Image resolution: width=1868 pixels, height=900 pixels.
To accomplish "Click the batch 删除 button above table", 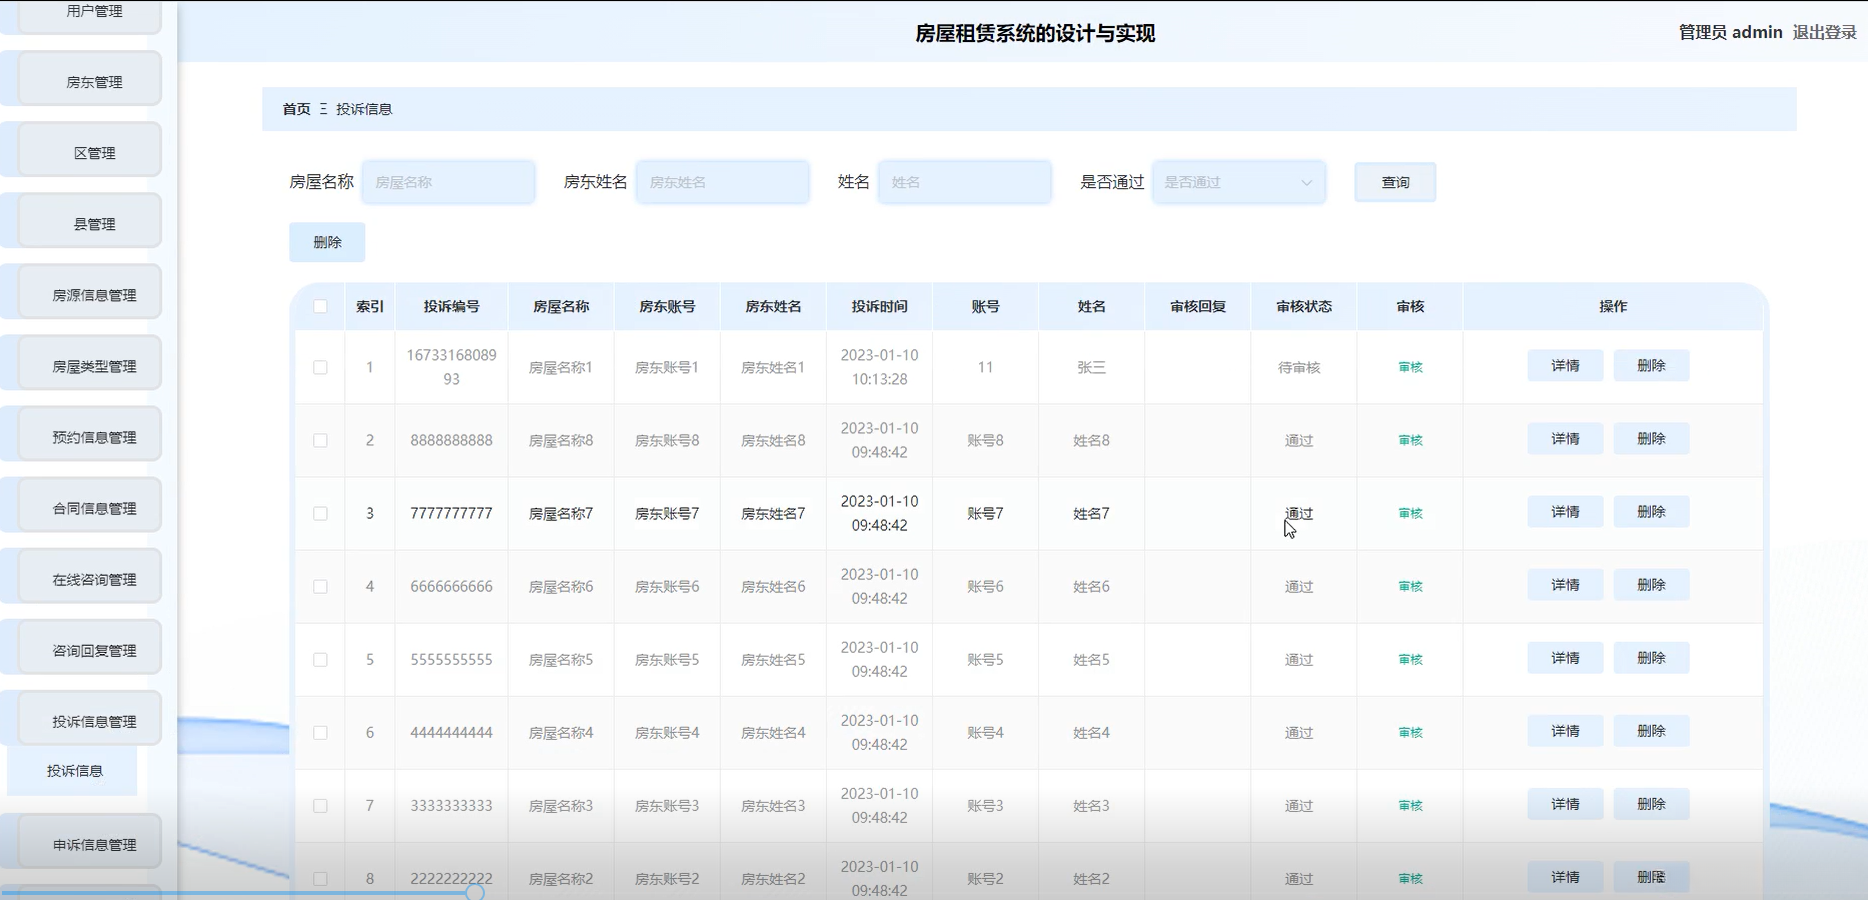I will [x=327, y=242].
